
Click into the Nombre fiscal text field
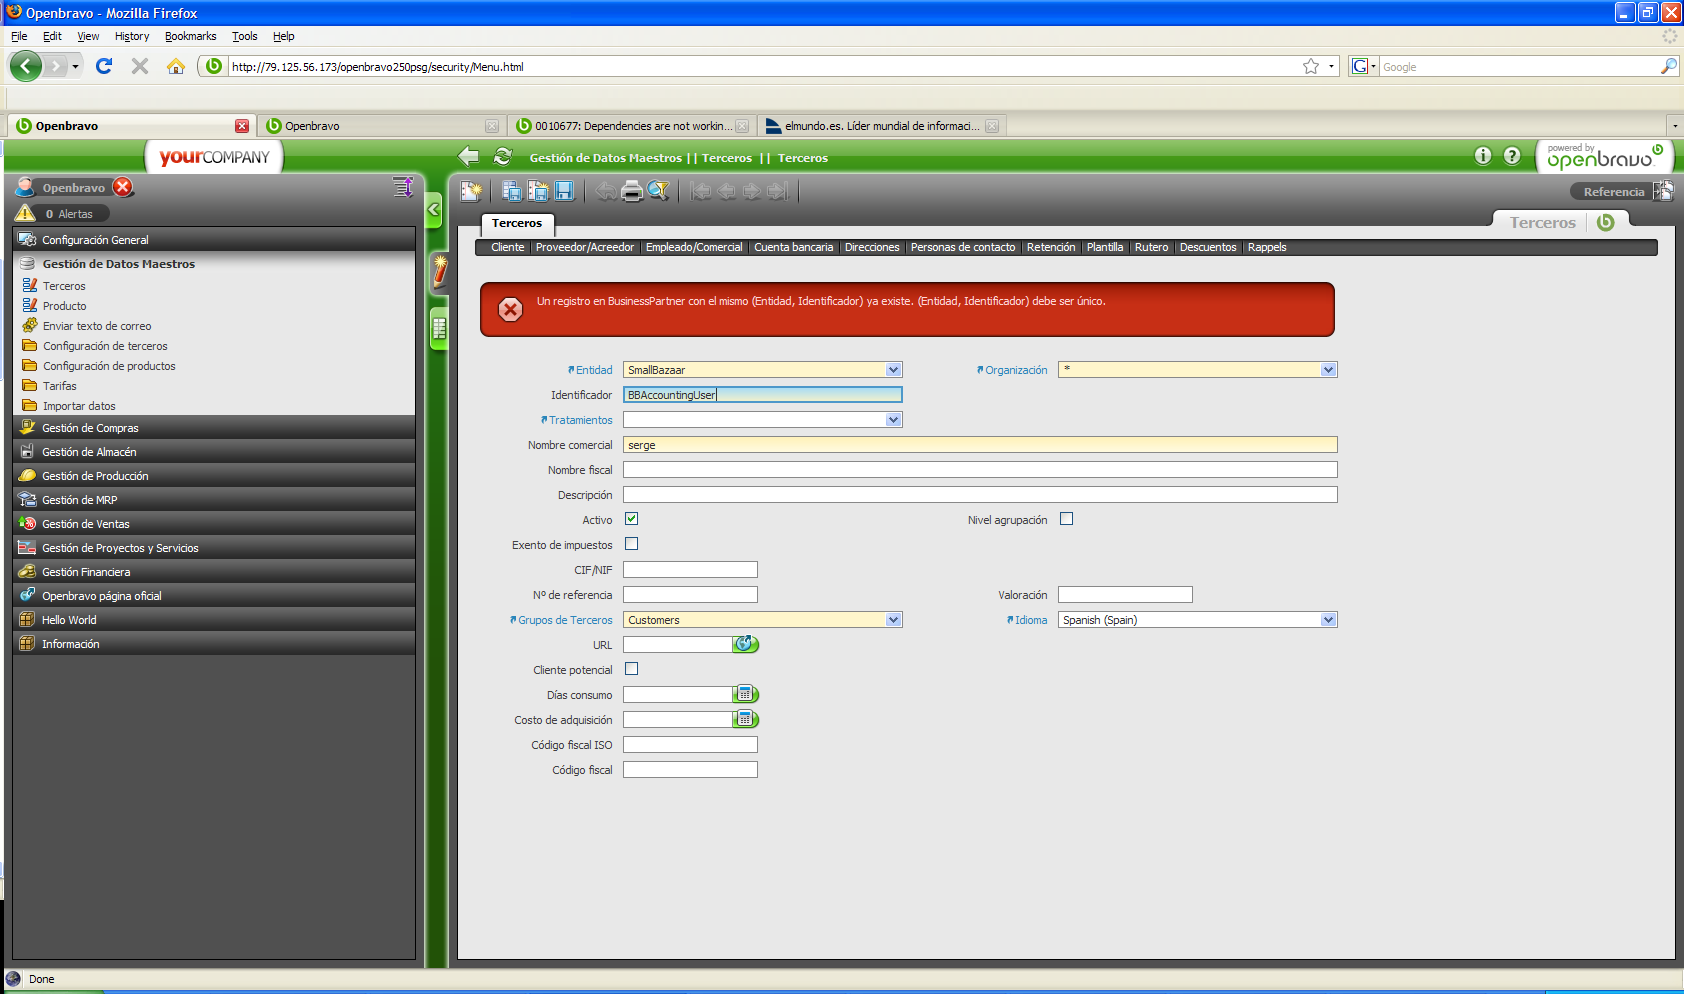[979, 470]
